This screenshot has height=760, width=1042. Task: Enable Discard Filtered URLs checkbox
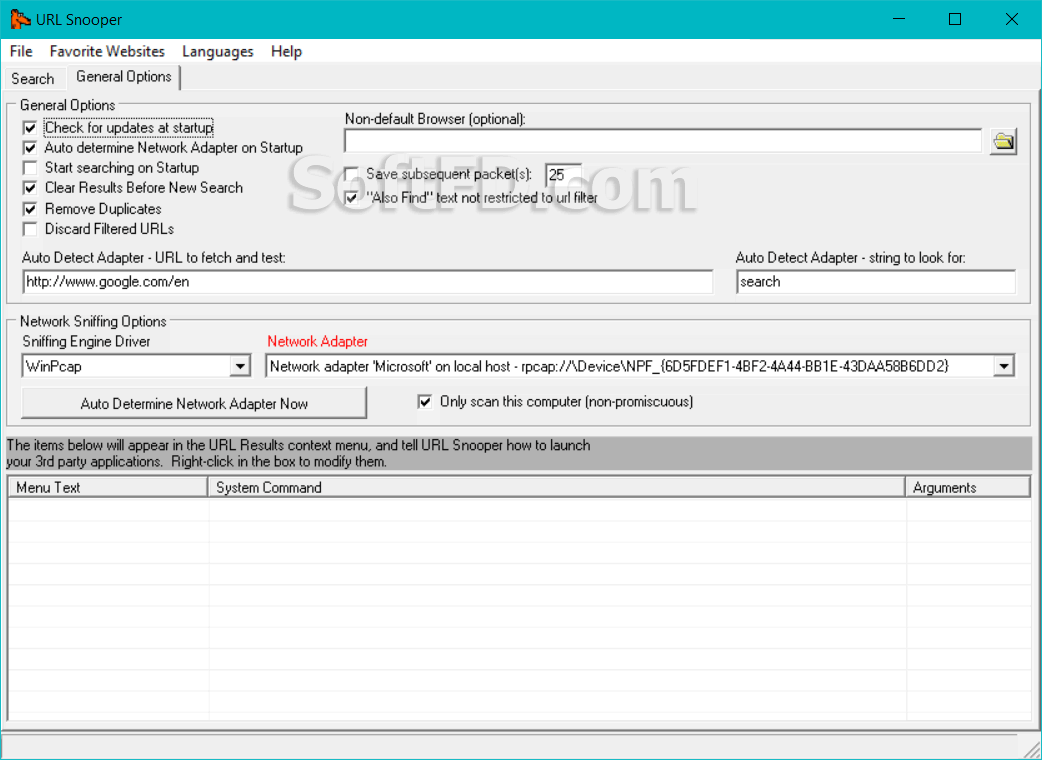point(30,229)
